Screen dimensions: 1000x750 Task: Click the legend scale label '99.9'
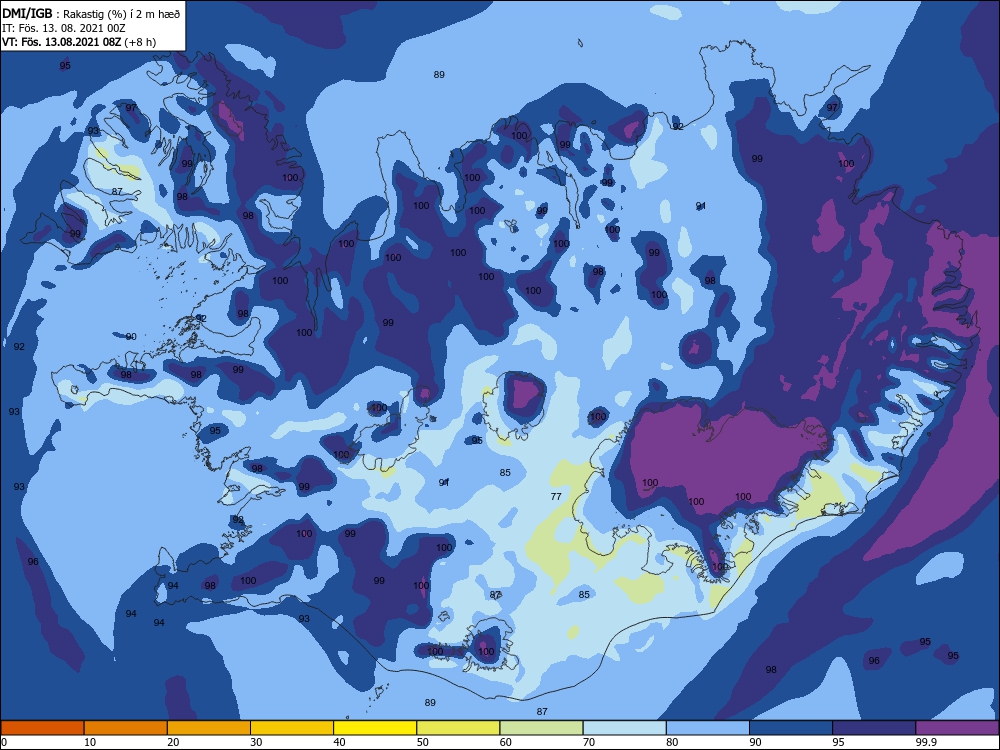[926, 742]
